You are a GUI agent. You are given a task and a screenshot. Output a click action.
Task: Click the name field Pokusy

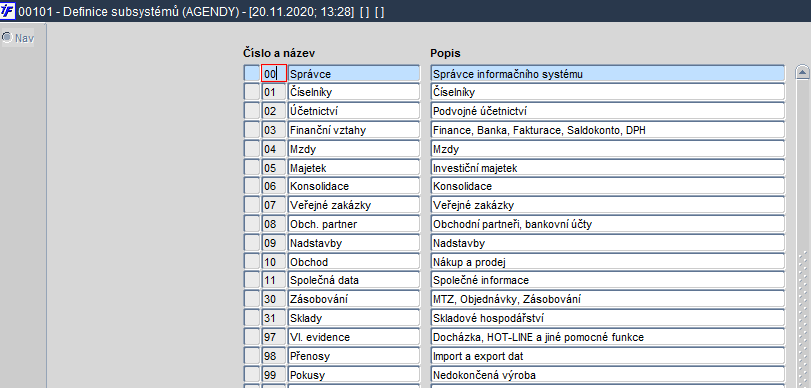[354, 375]
